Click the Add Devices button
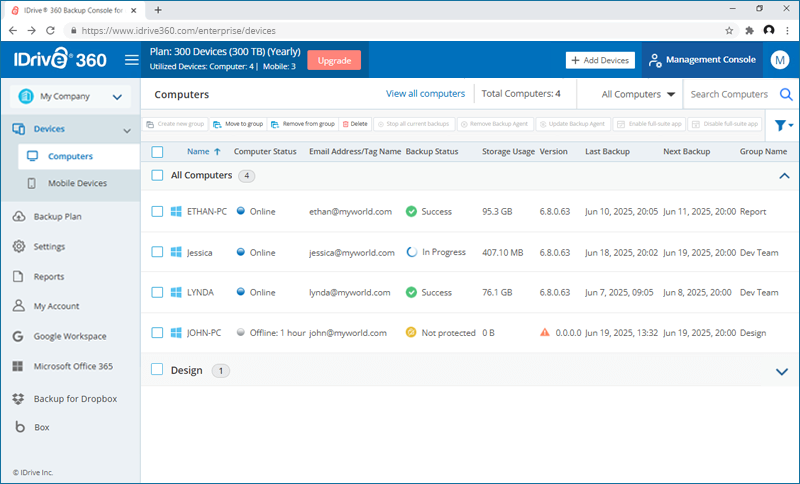 tap(600, 60)
